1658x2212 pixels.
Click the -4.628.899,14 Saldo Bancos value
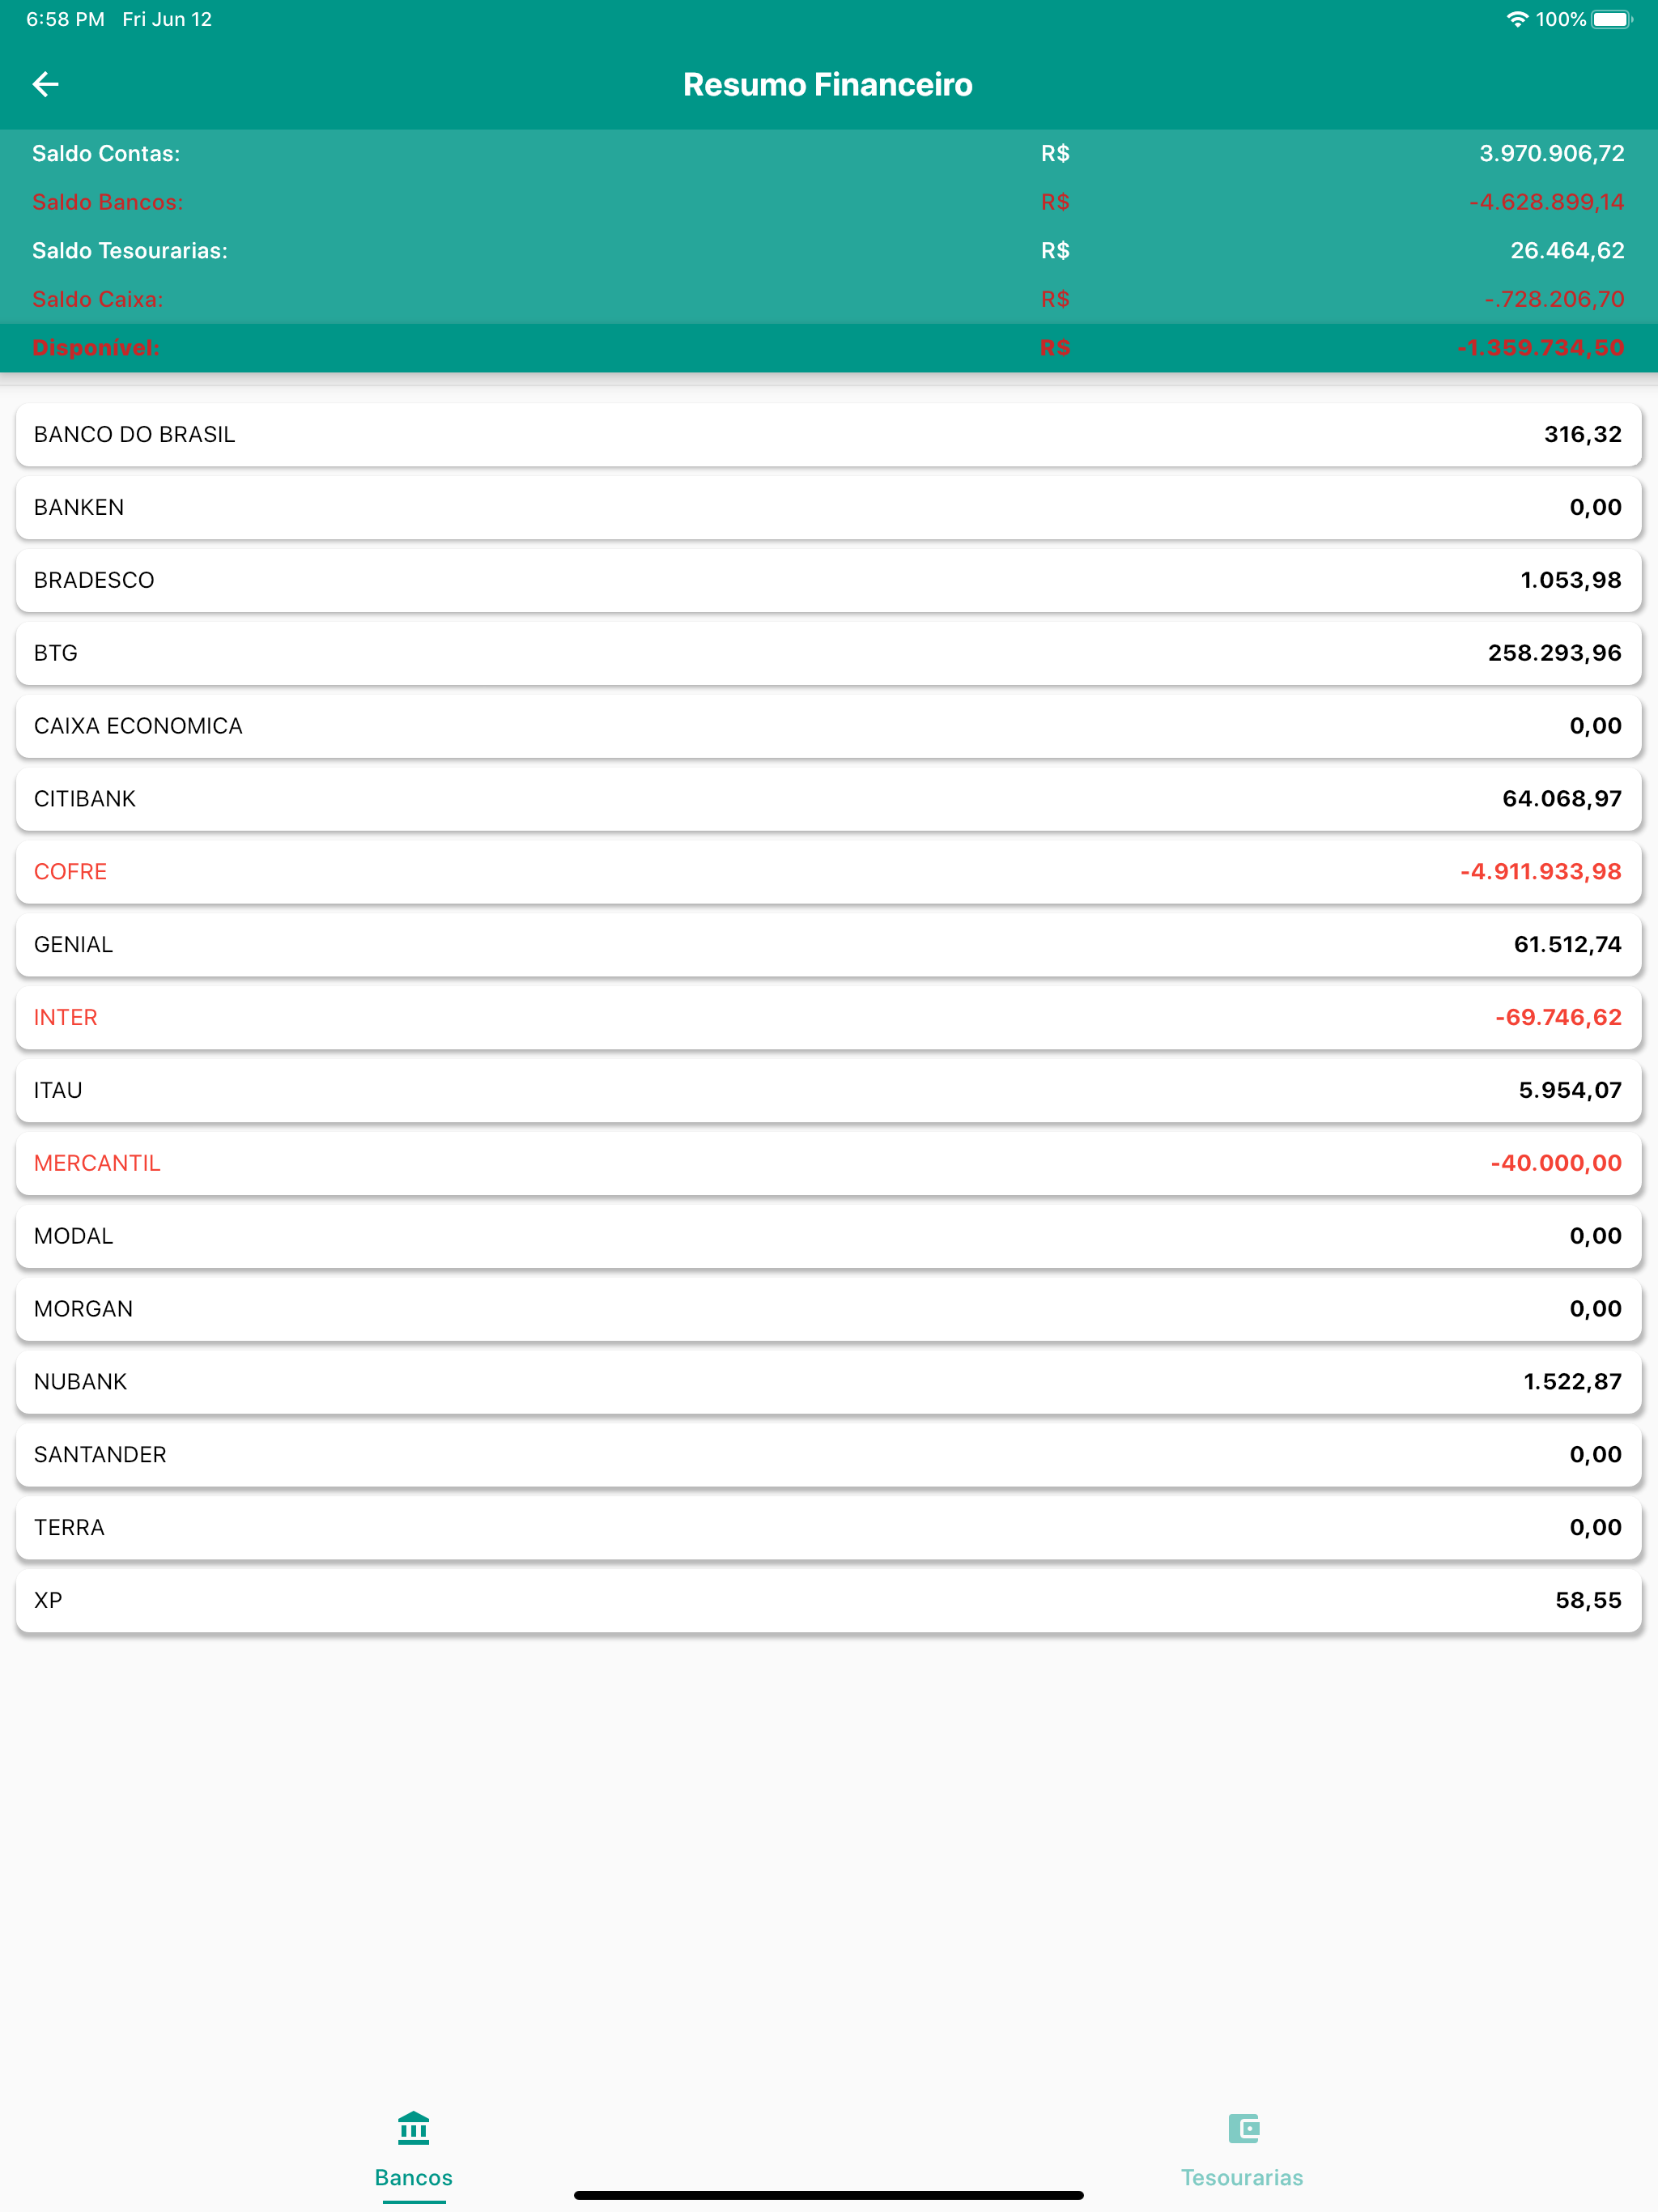point(1547,202)
